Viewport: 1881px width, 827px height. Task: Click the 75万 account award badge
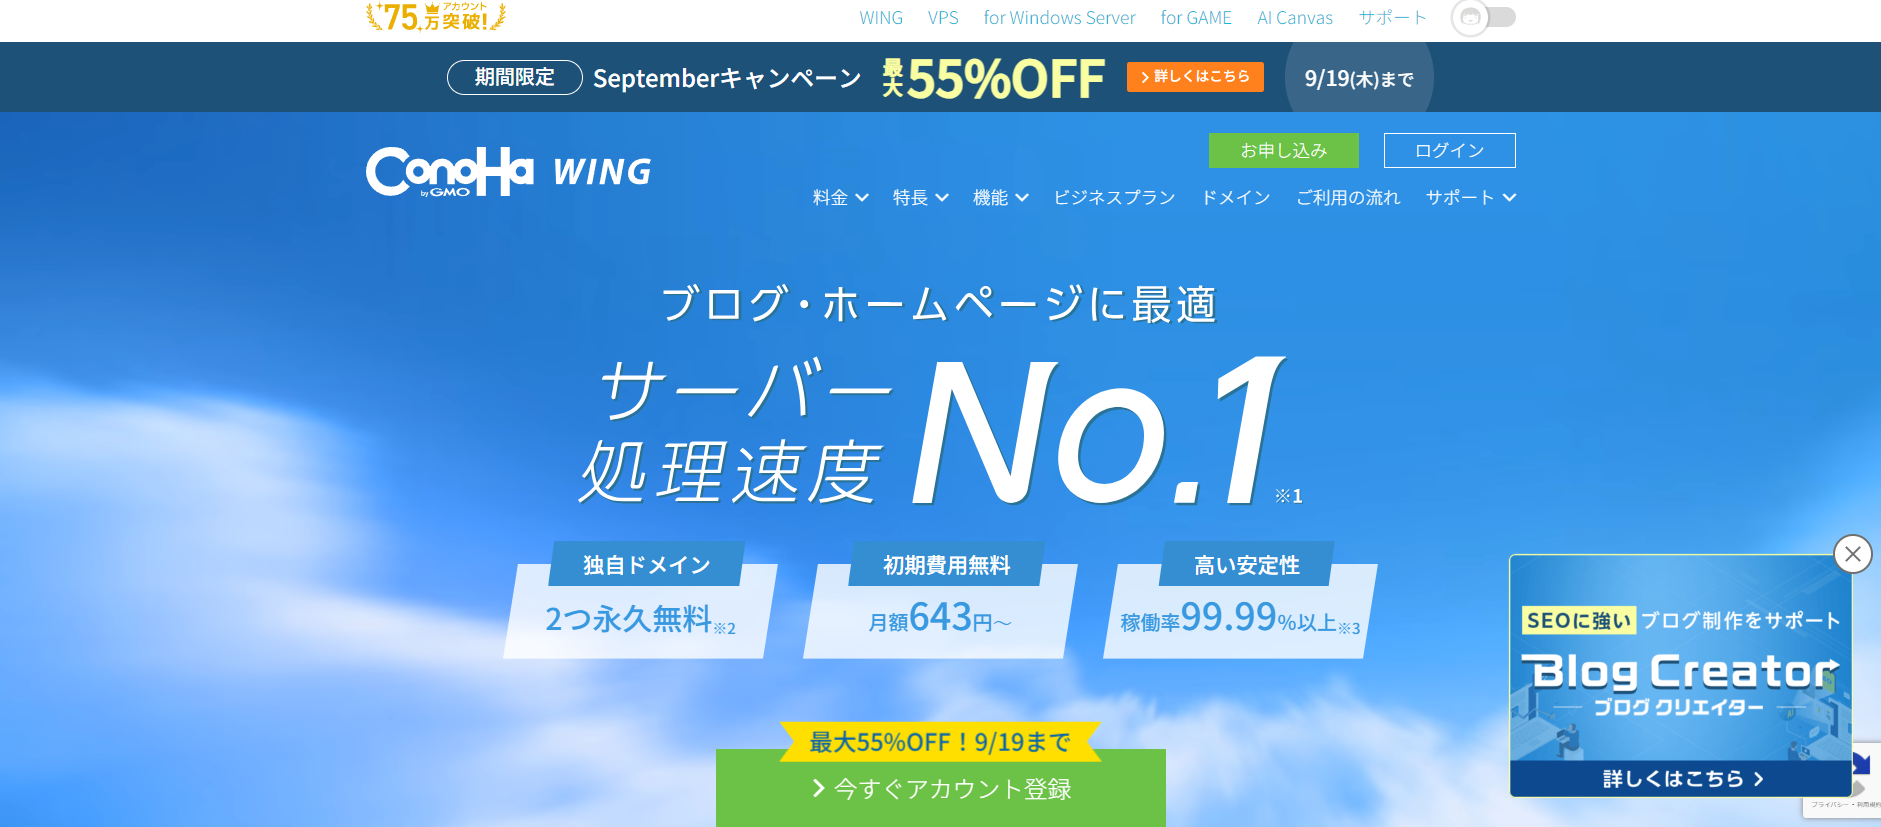tap(436, 17)
